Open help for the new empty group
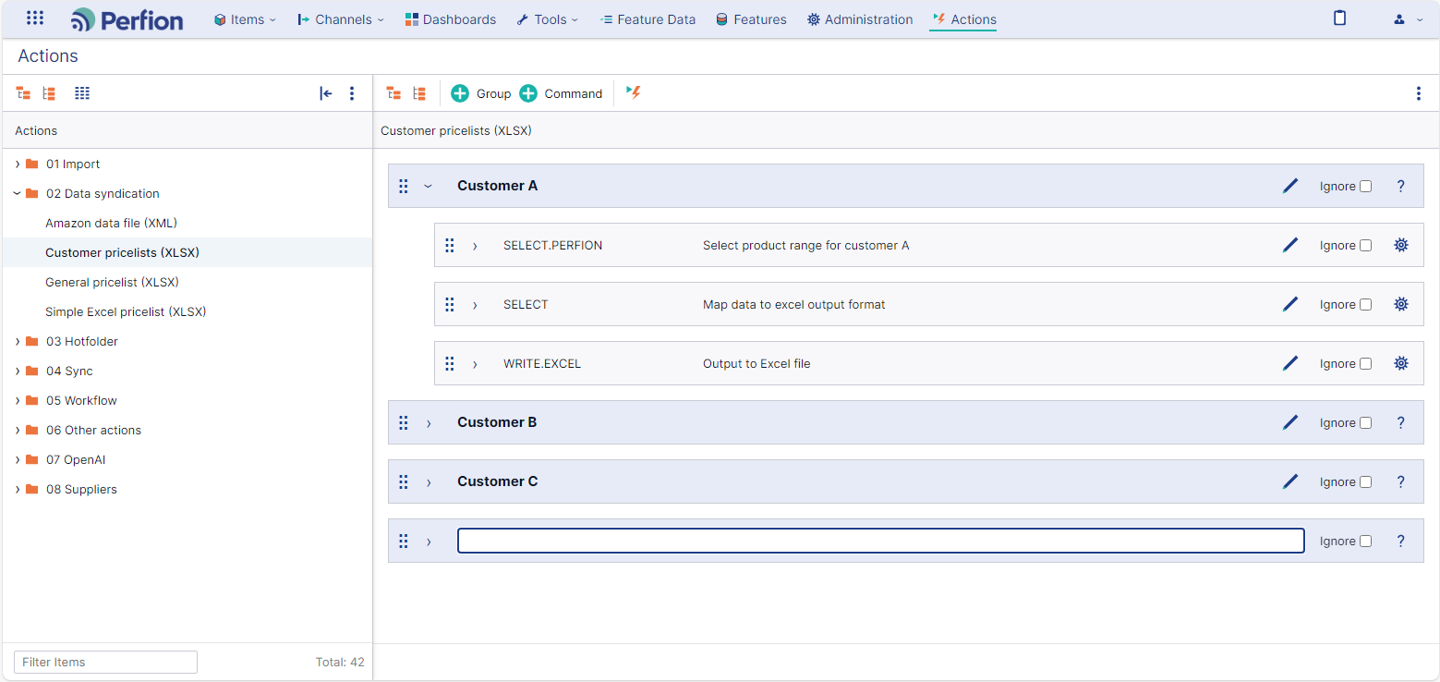 (1401, 540)
